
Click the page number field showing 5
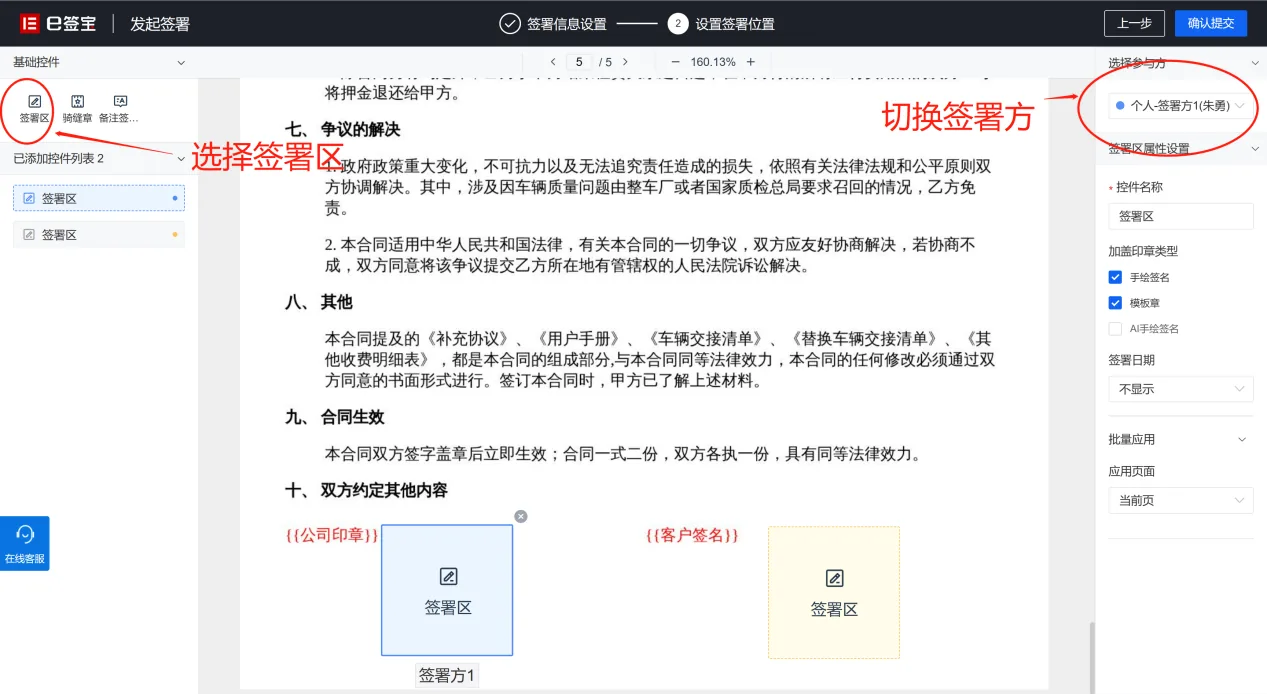tap(579, 62)
